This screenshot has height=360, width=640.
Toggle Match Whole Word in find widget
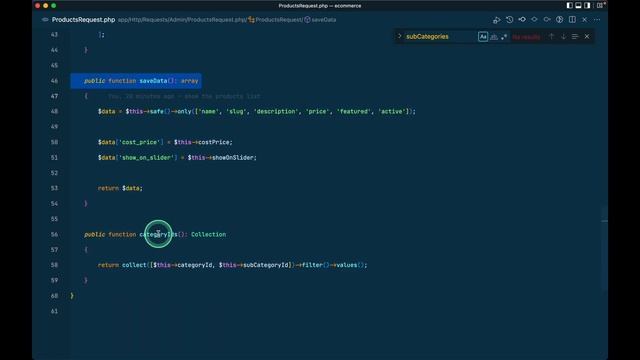494,37
